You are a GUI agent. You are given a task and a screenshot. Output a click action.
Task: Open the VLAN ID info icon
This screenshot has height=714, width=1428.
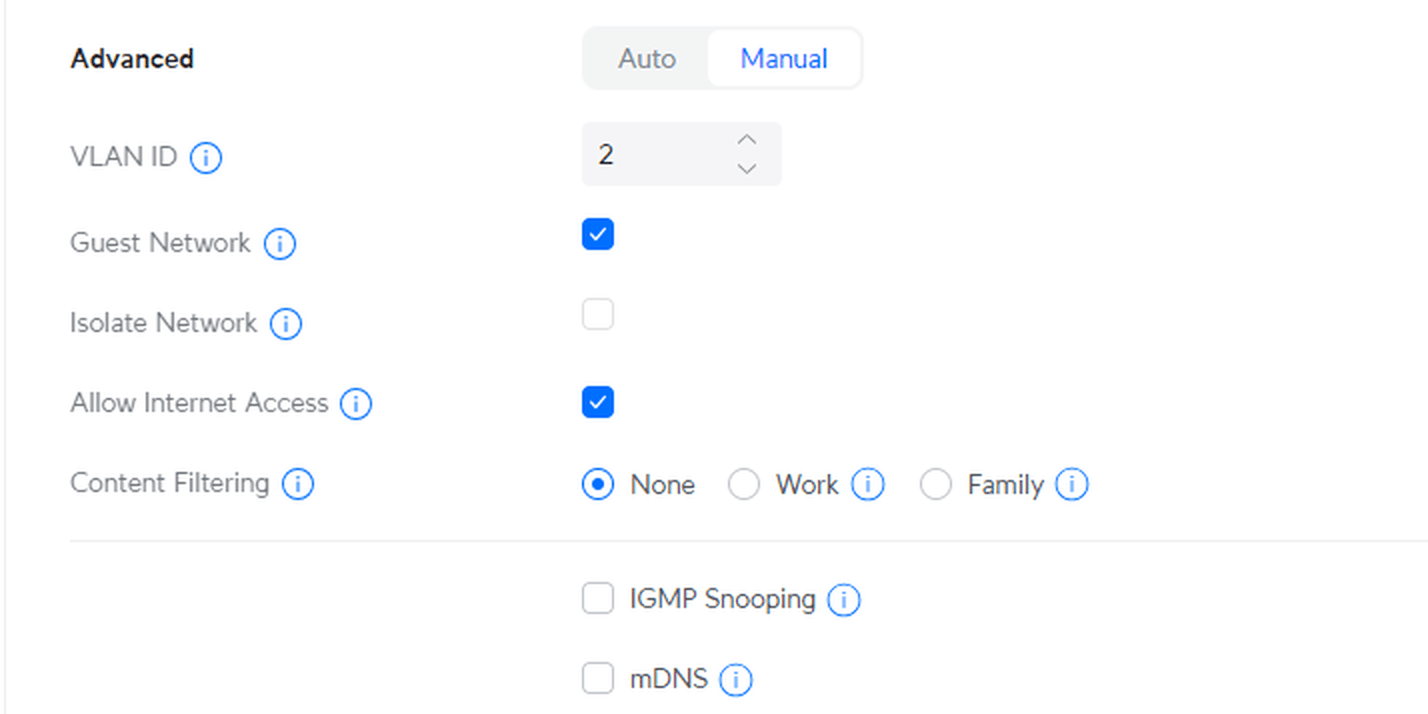[206, 158]
